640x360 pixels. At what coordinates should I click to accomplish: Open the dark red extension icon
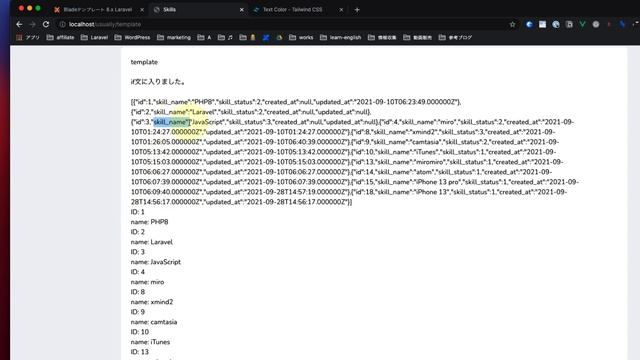point(609,24)
